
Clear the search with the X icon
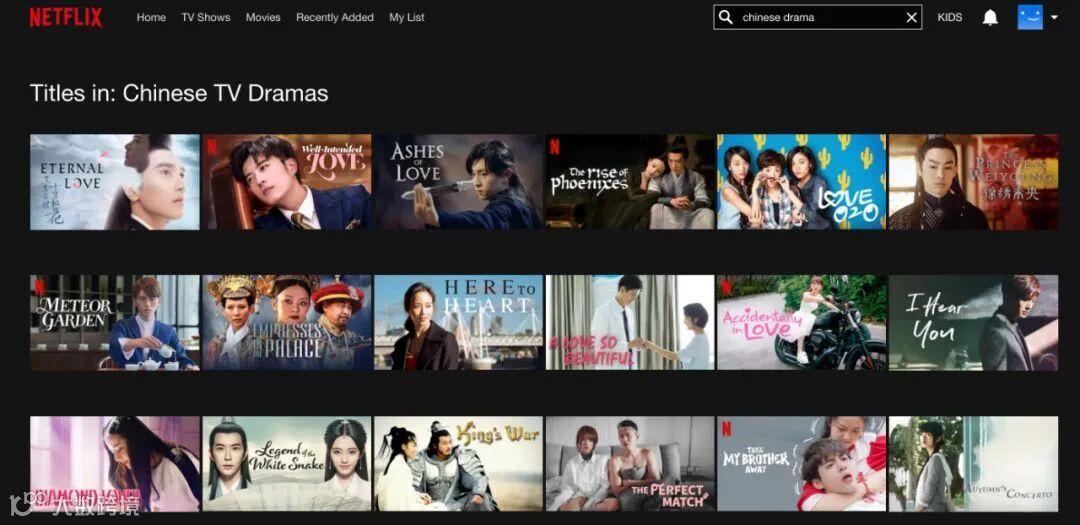(x=911, y=18)
